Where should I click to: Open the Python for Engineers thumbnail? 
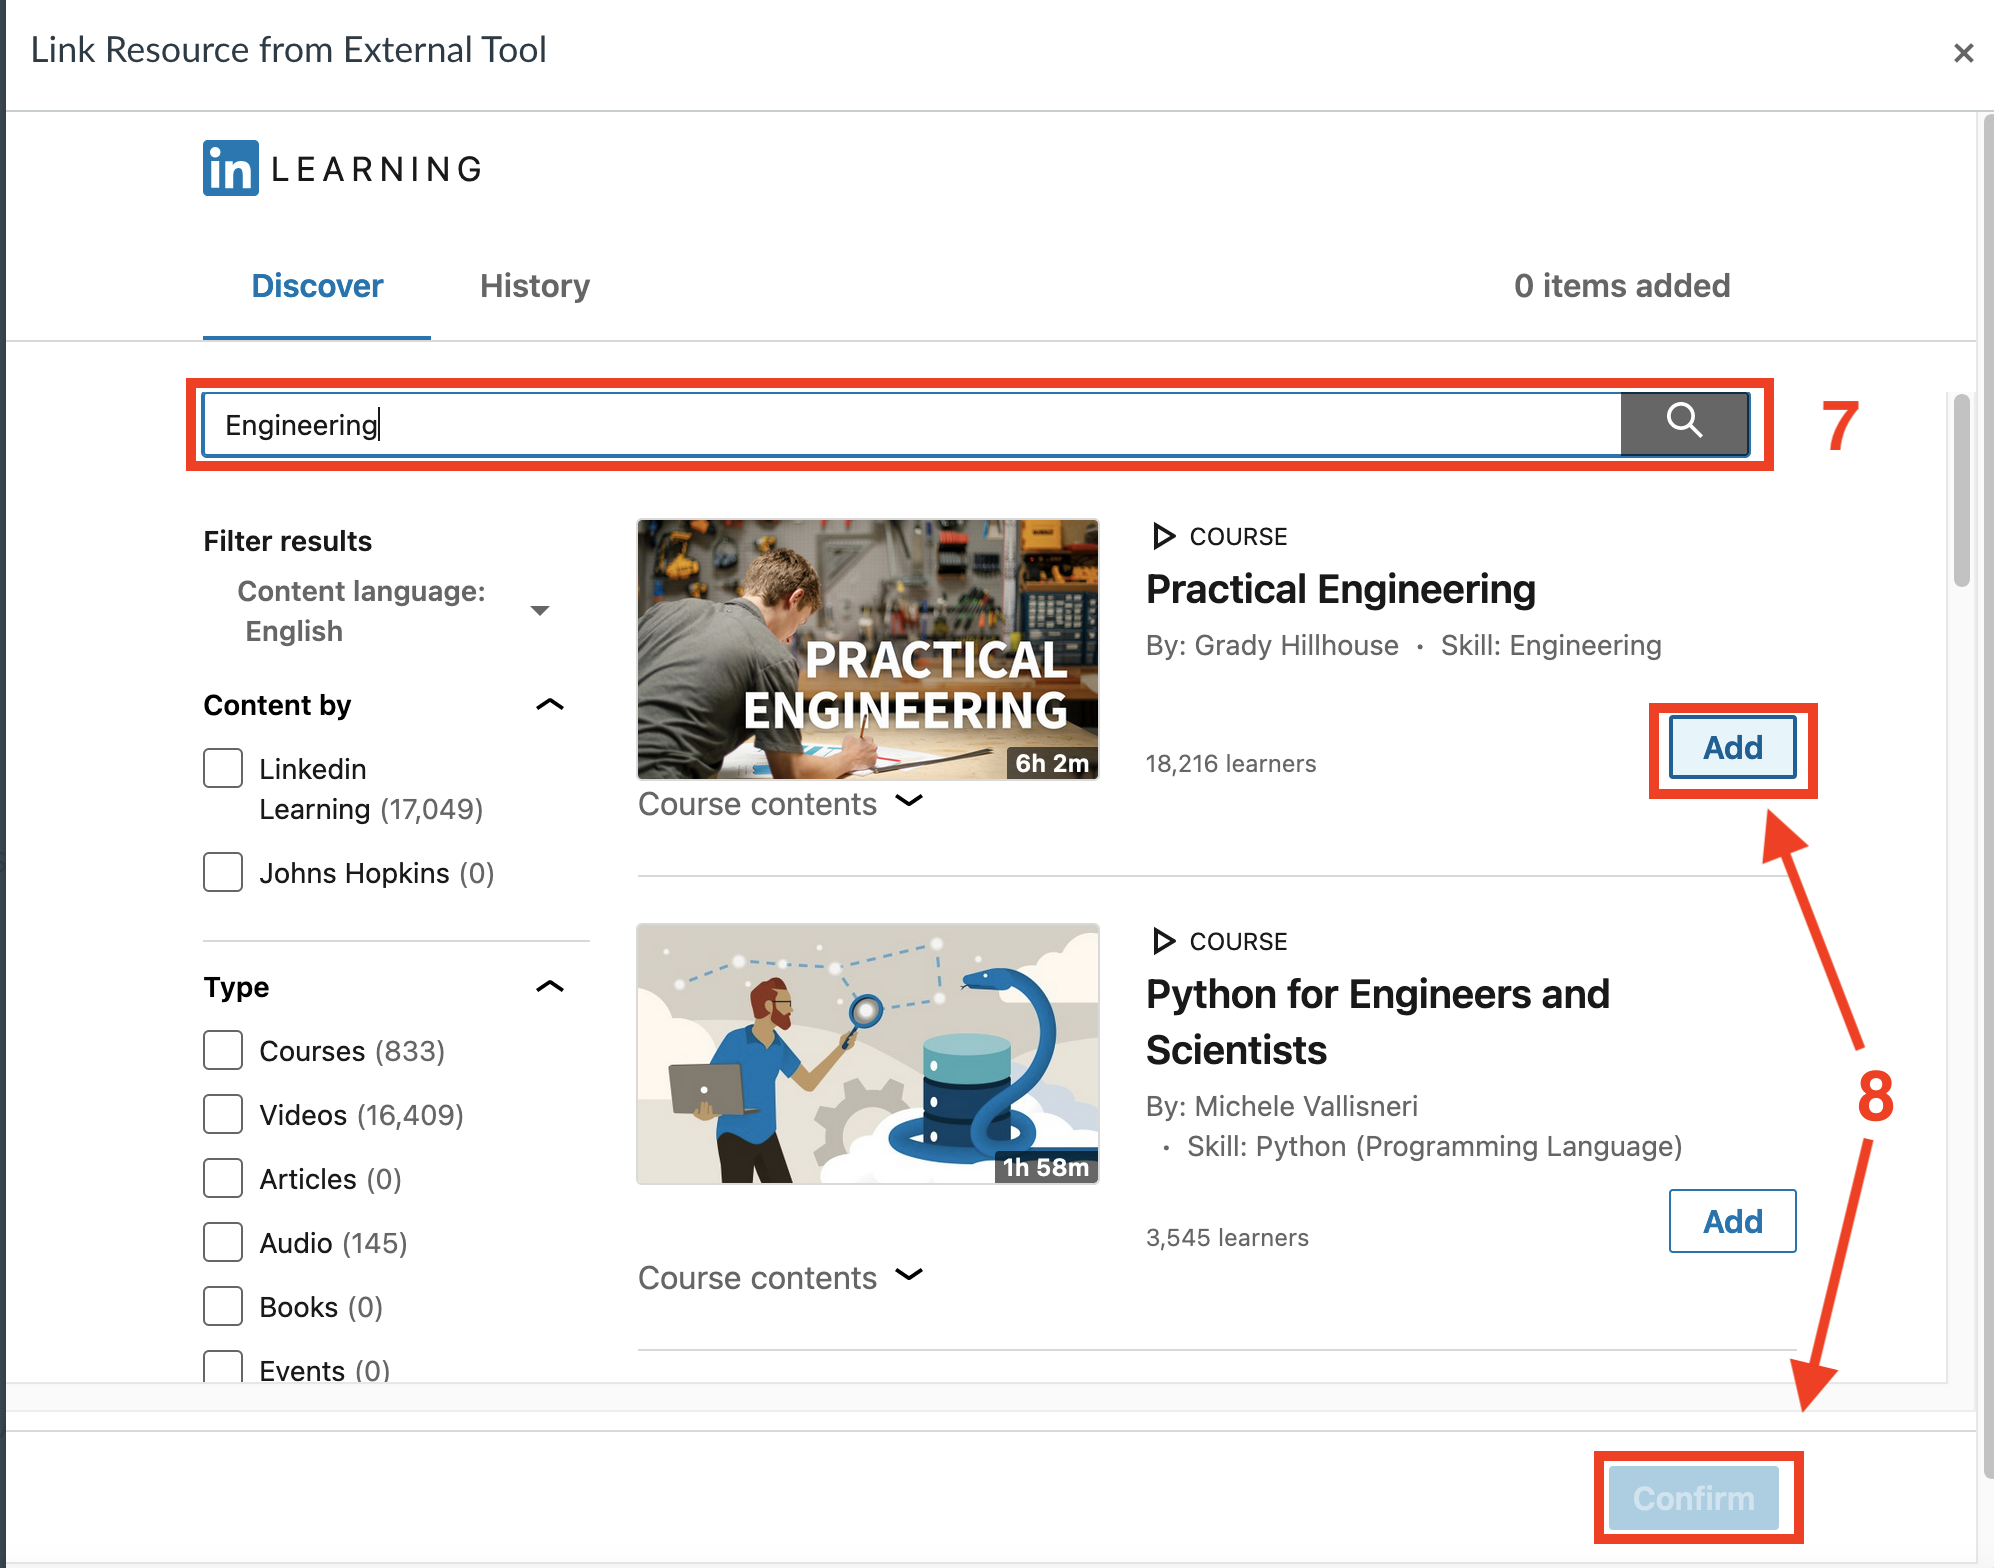[x=868, y=1054]
